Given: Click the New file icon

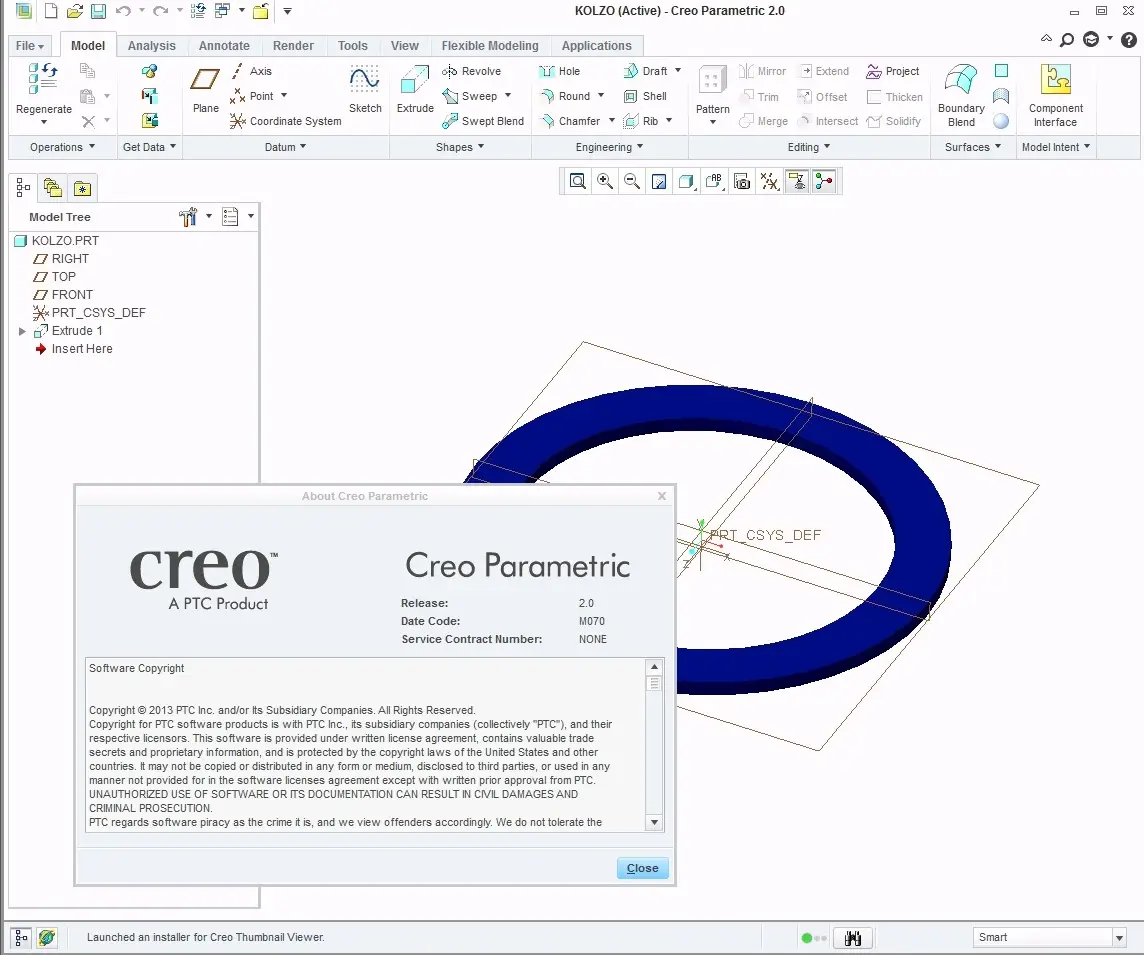Looking at the screenshot, I should [x=51, y=11].
